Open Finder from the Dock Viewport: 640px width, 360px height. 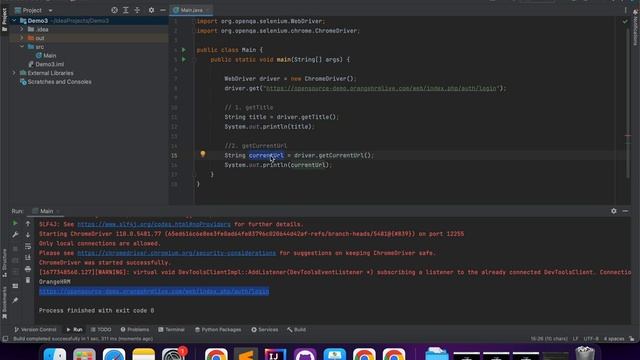click(x=55, y=354)
